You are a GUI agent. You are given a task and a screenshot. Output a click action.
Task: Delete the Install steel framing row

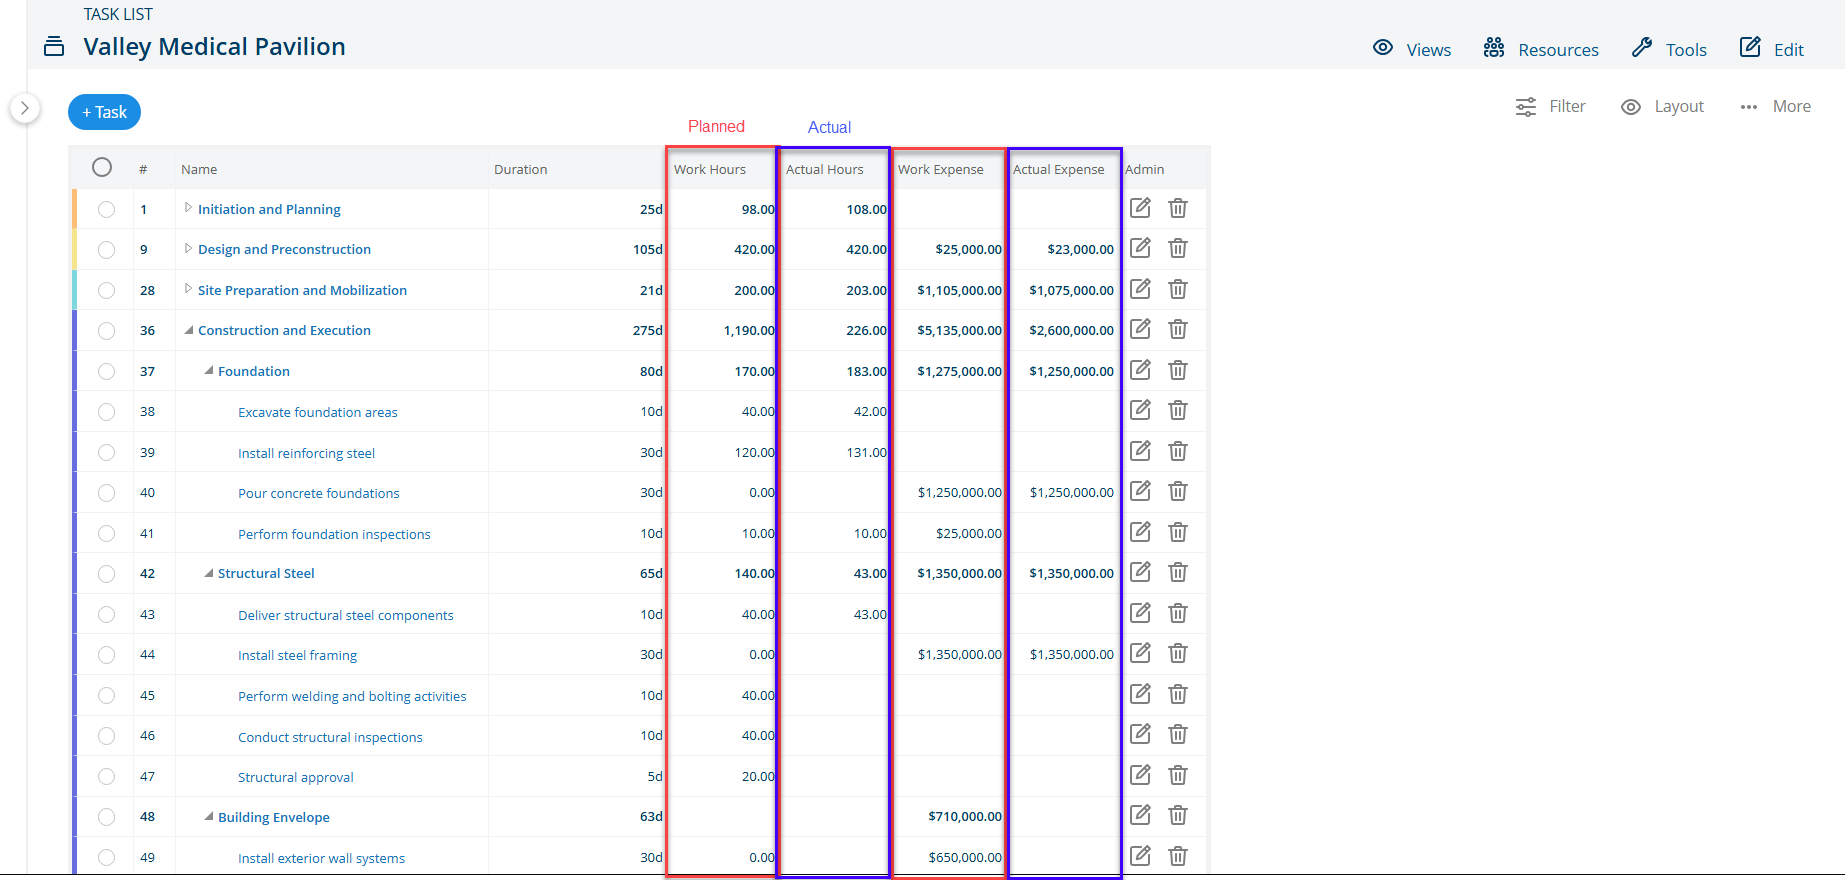coord(1178,653)
